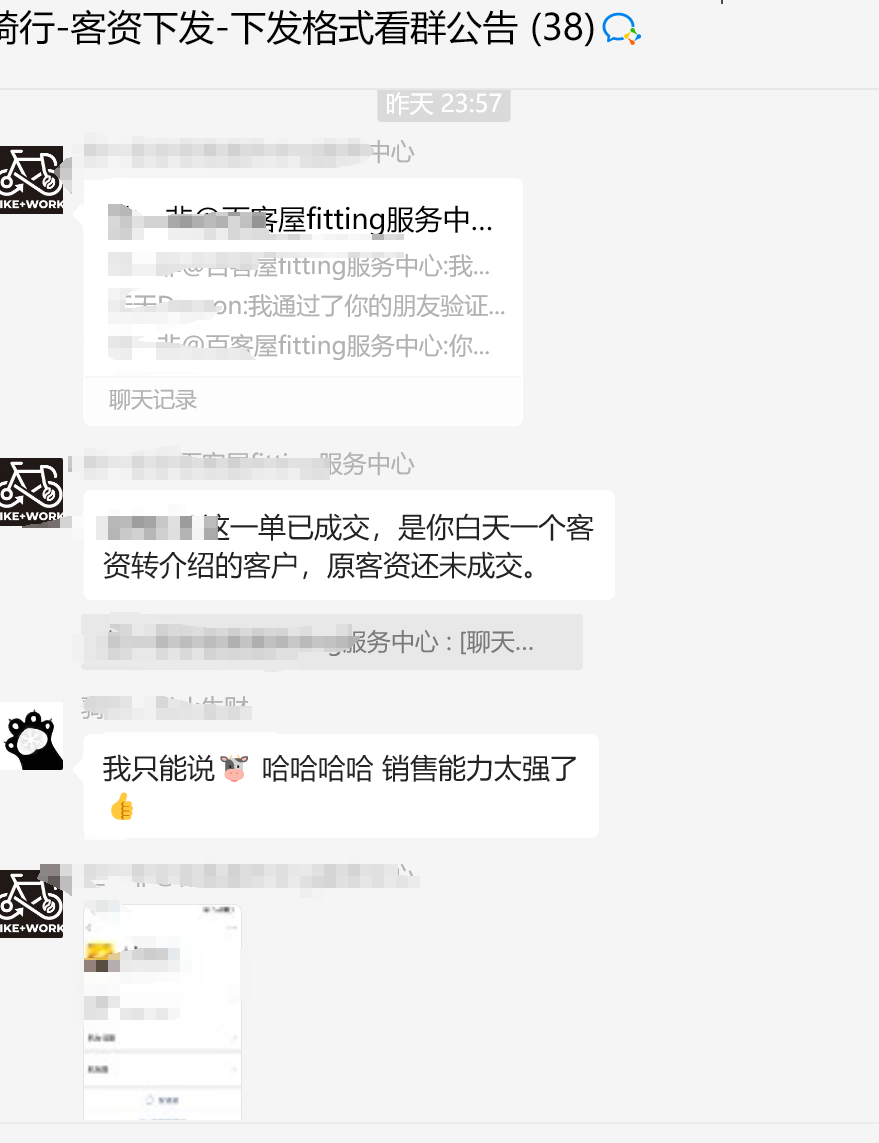This screenshot has height=1143, width=879.
Task: Open the quoted reply ending in [聊天…
Action: (332, 642)
